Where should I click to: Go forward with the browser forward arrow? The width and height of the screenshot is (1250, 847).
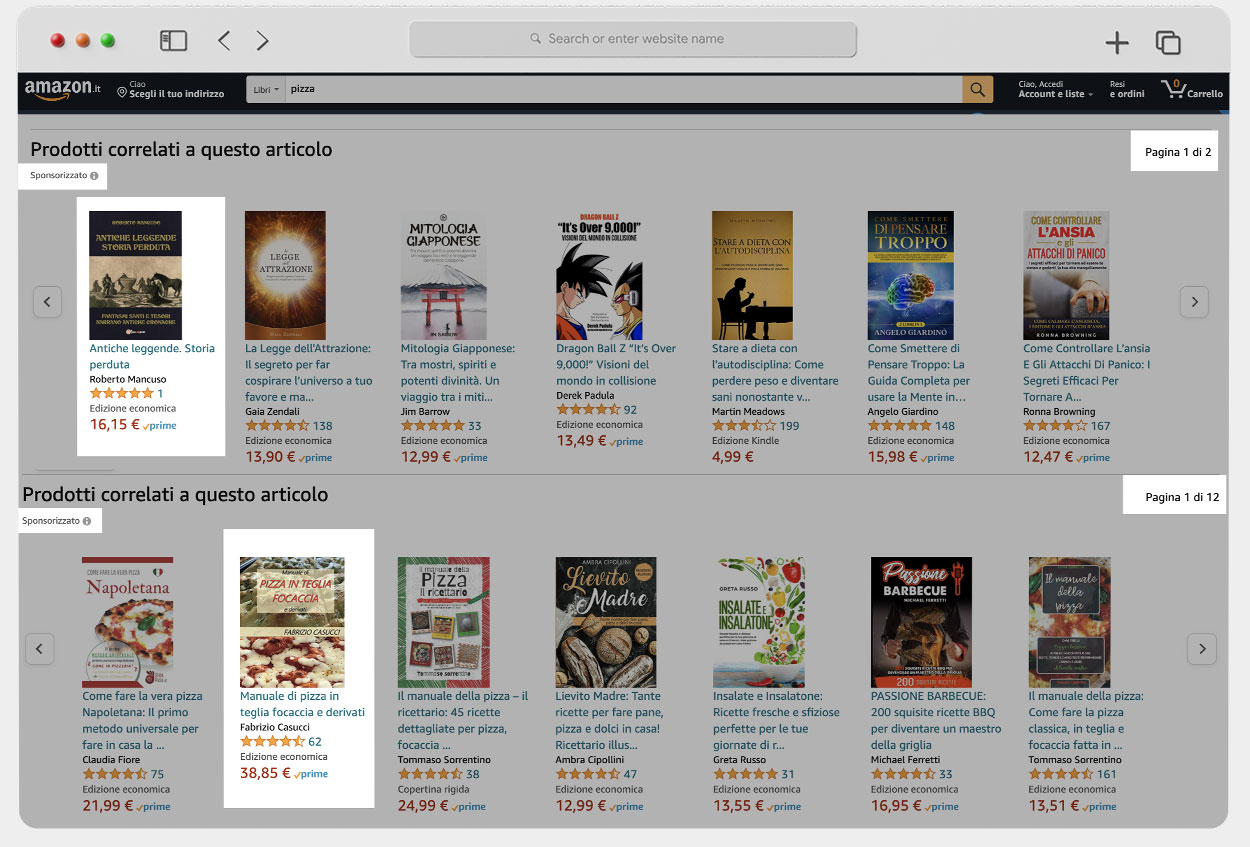pos(262,41)
